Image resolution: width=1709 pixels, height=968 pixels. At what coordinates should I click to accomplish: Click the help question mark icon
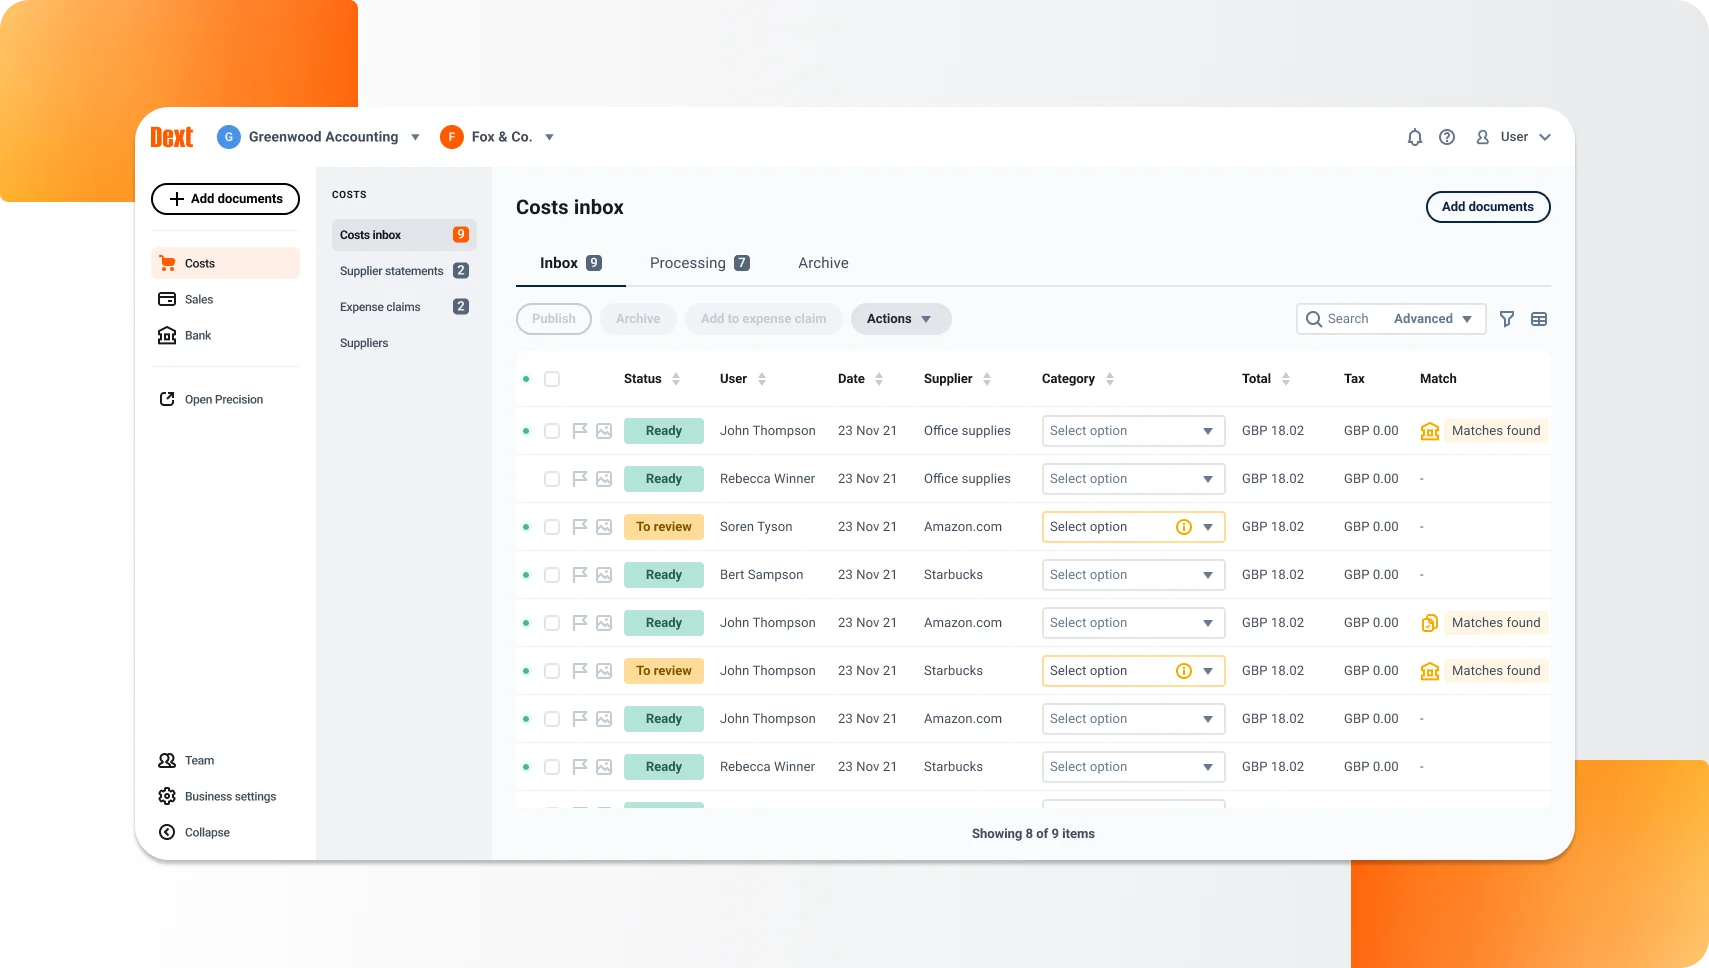coord(1447,137)
